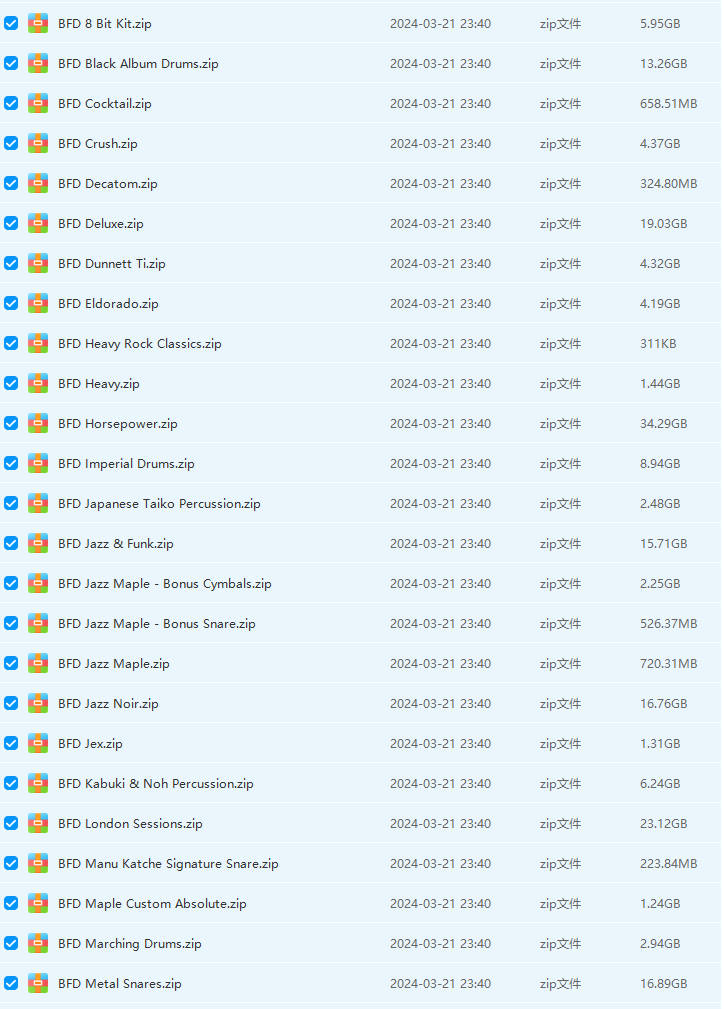Click the archive icon for BFD Horsepower.zip
This screenshot has width=724, height=1009.
[38, 423]
